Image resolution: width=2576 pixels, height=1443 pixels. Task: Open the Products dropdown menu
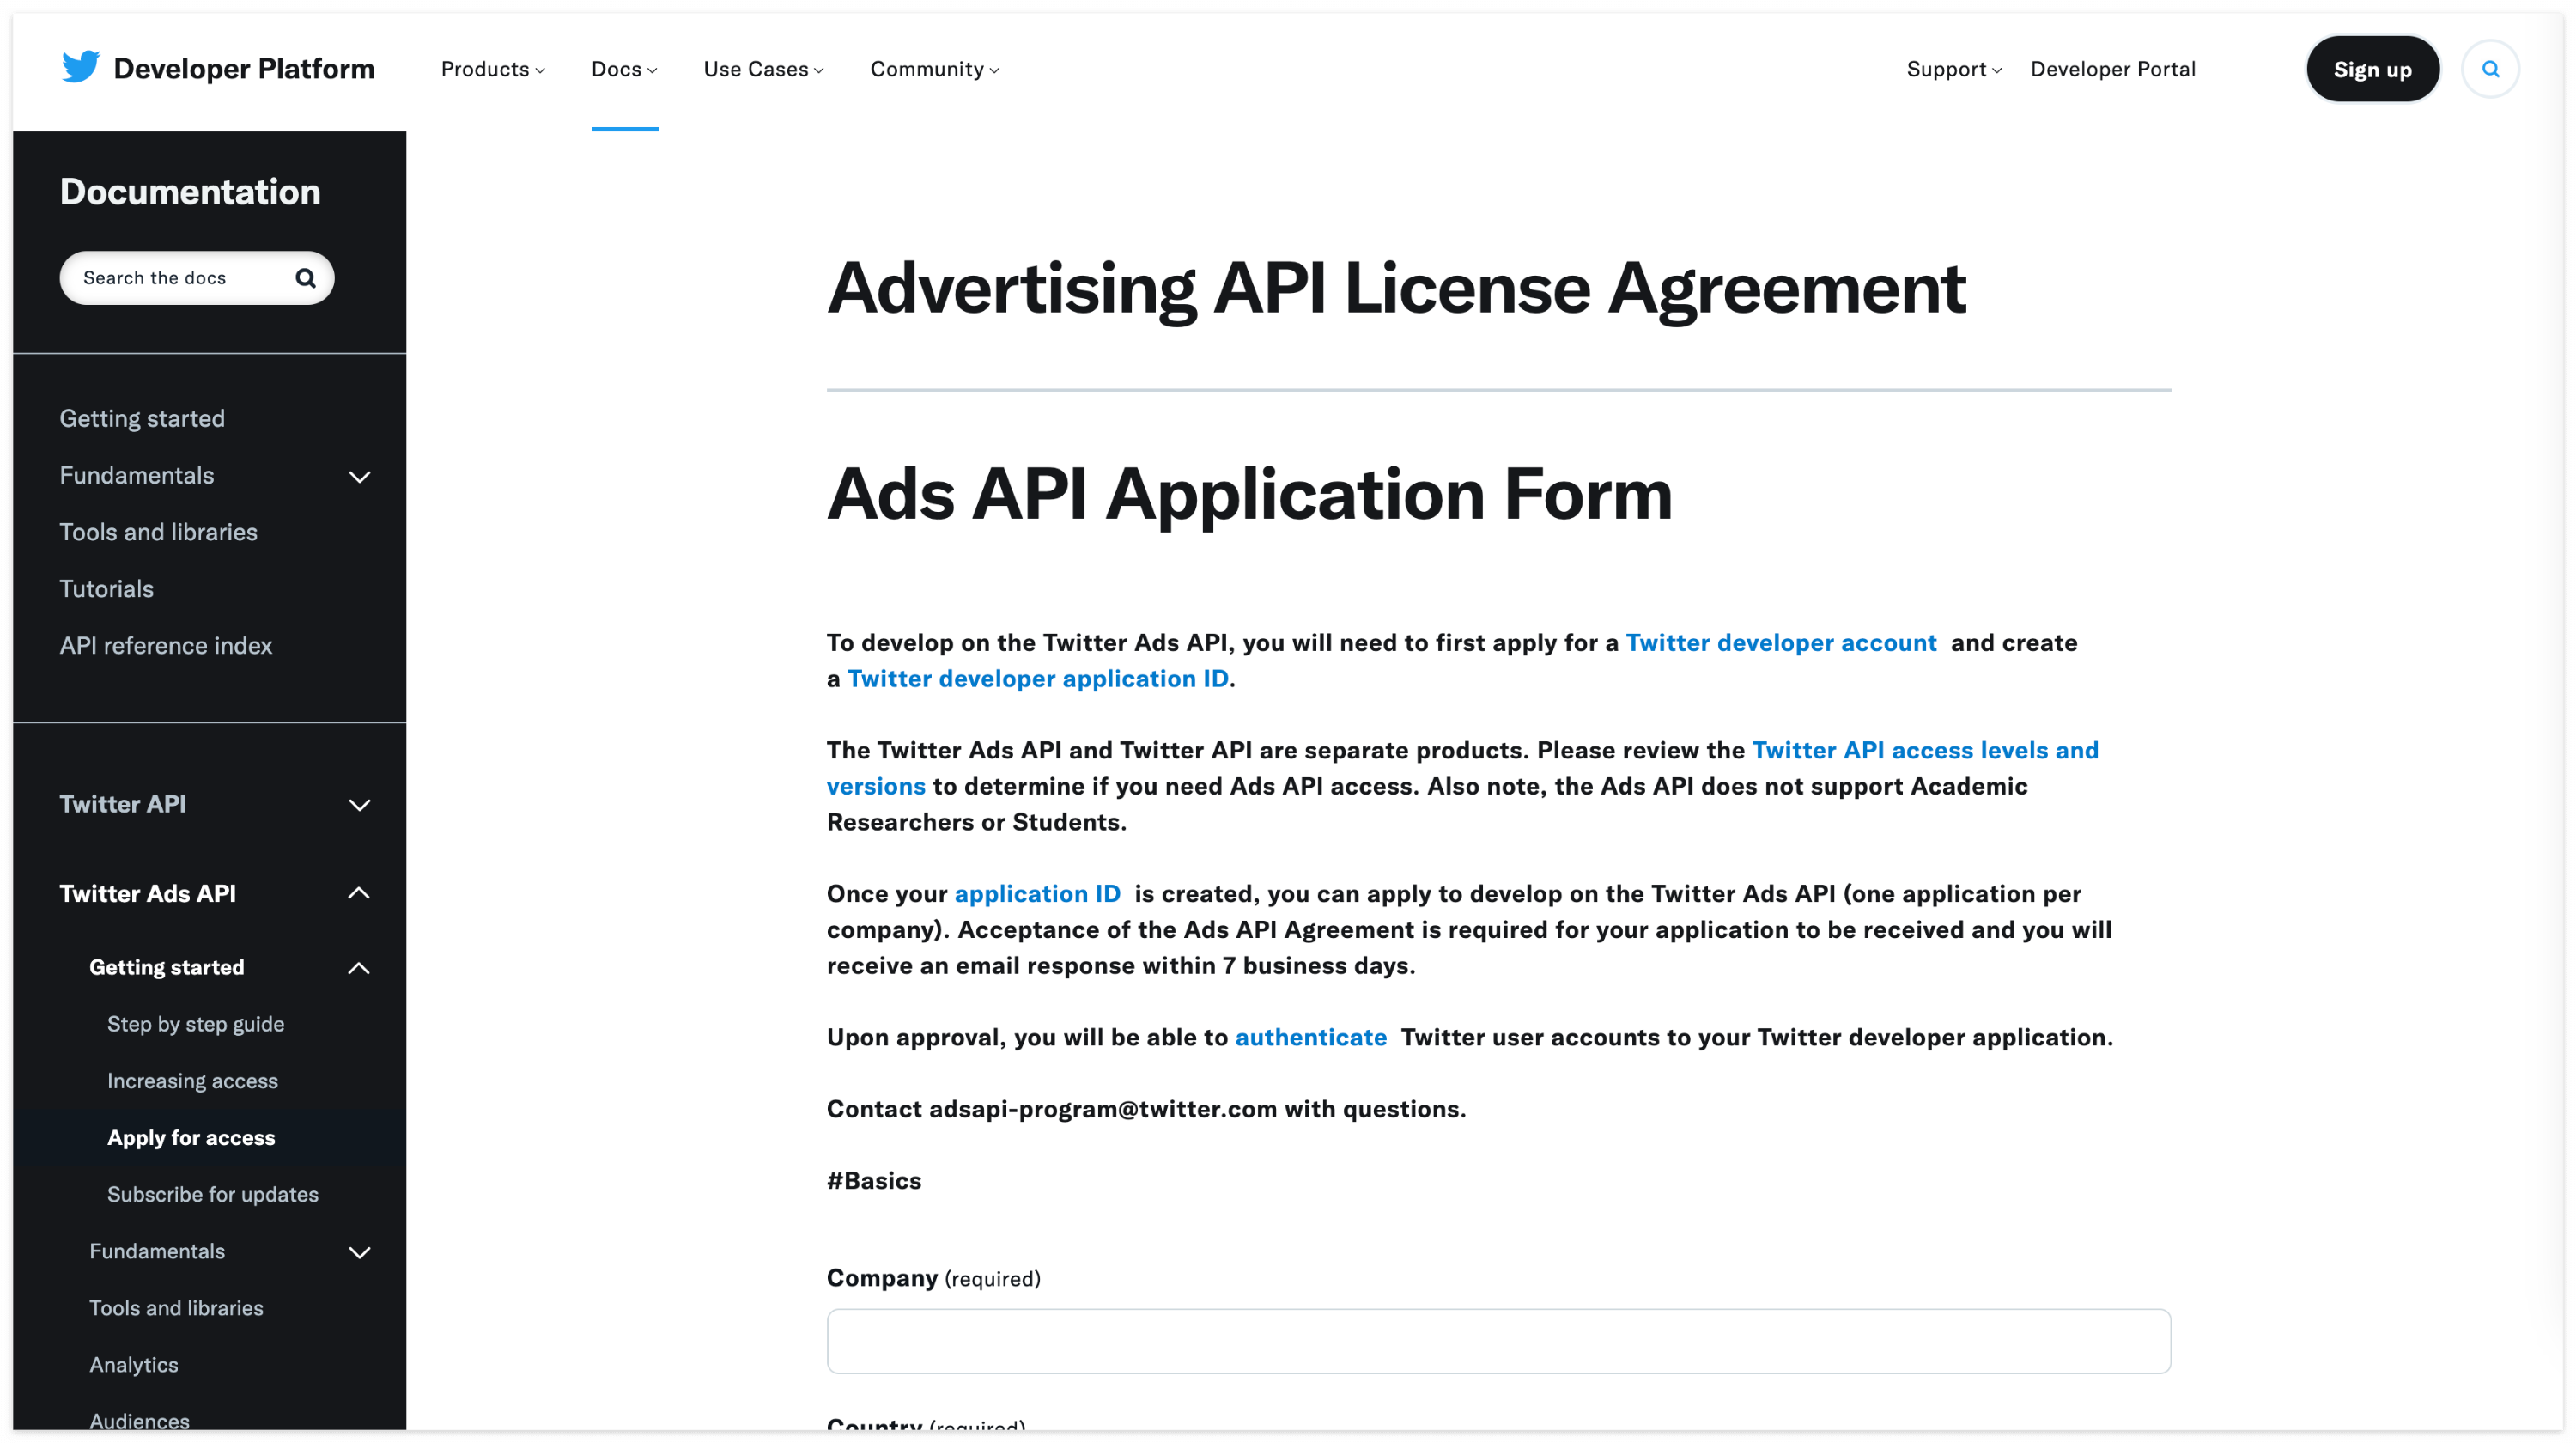(492, 69)
